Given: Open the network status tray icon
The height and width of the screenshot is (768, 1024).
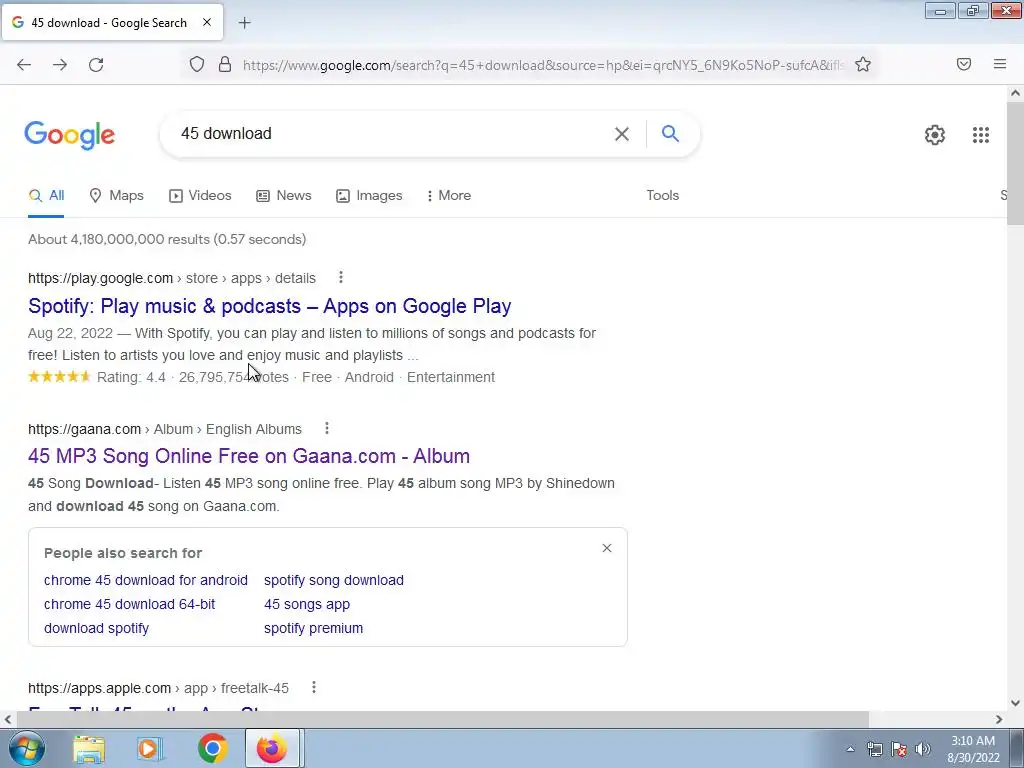Looking at the screenshot, I should pos(874,749).
